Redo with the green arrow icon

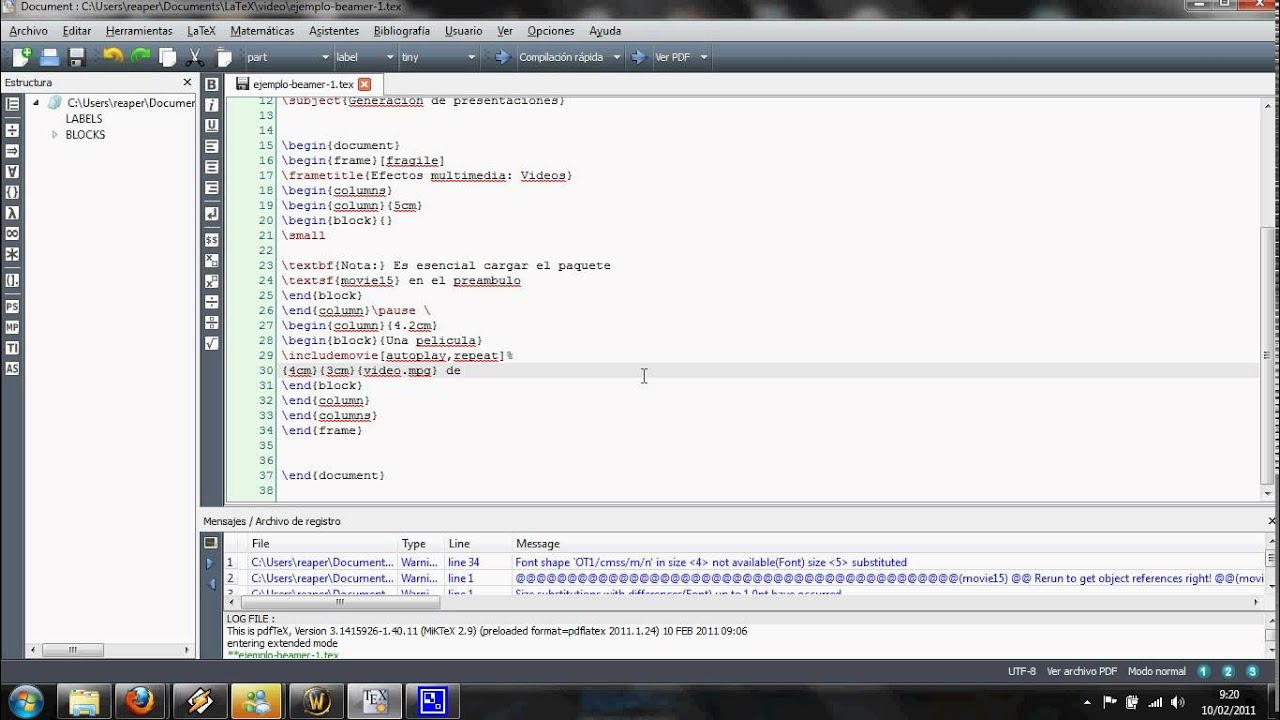point(141,57)
